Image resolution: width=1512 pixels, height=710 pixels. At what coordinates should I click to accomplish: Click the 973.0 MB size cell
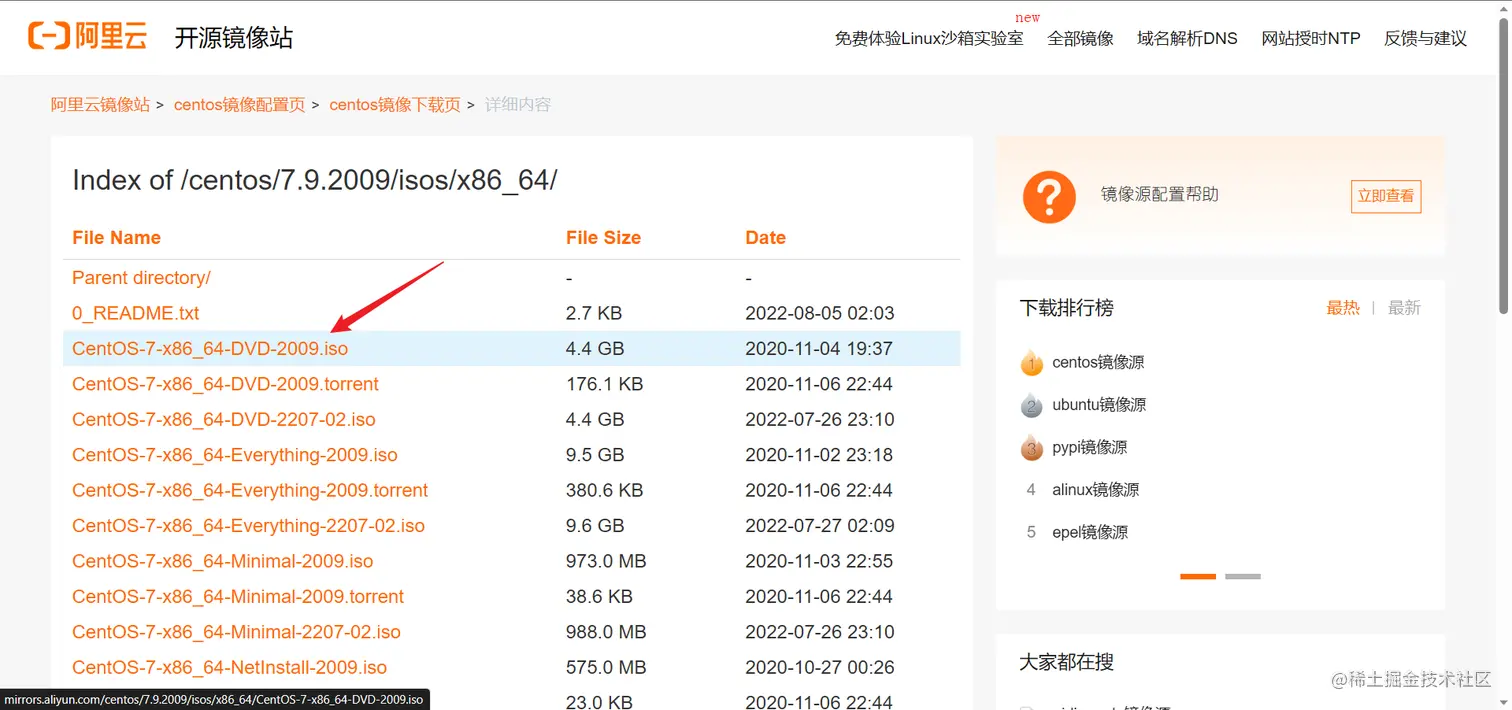(606, 561)
